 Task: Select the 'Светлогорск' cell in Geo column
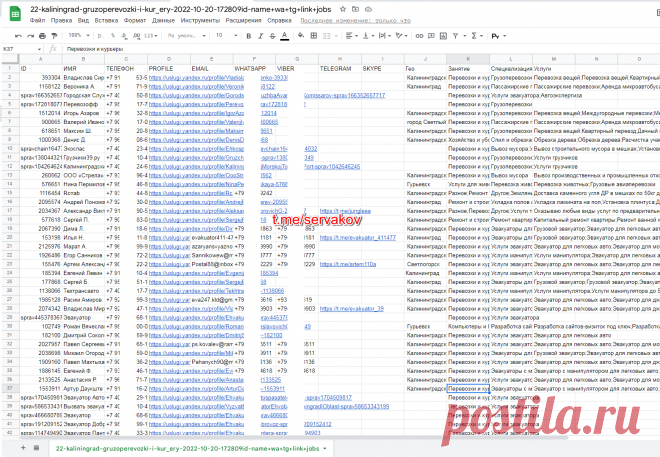coord(426,264)
